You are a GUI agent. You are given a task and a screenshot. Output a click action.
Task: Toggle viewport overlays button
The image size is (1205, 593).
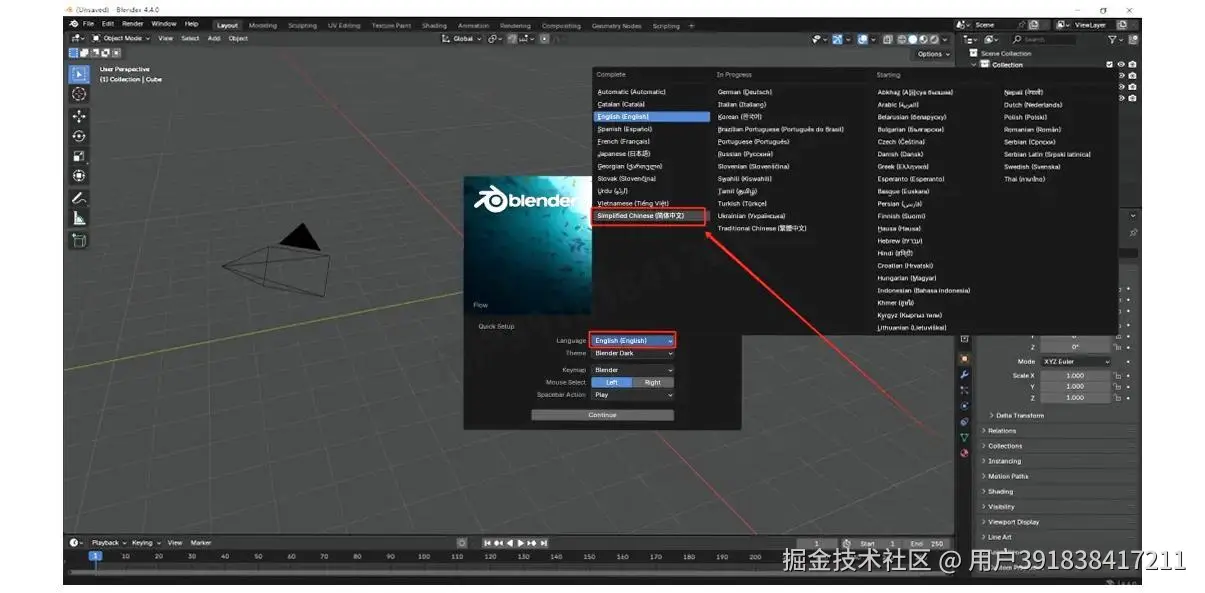coord(861,39)
